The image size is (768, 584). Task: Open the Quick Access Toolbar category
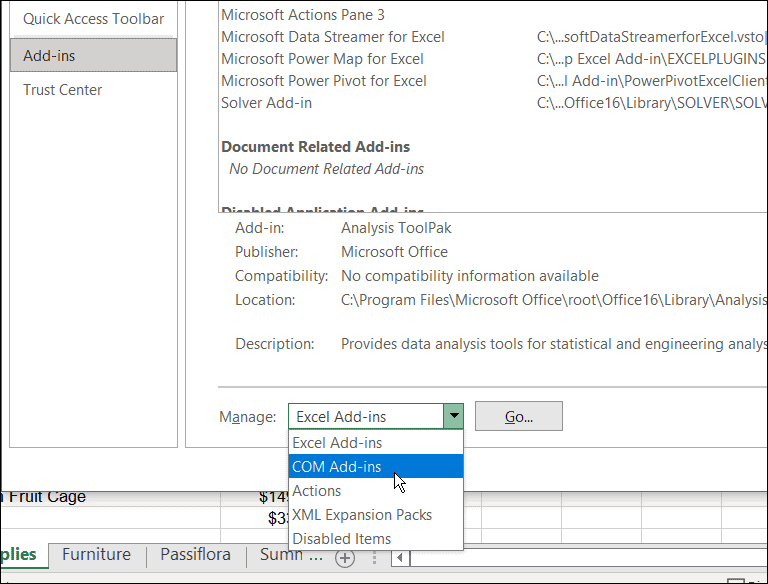coord(93,19)
